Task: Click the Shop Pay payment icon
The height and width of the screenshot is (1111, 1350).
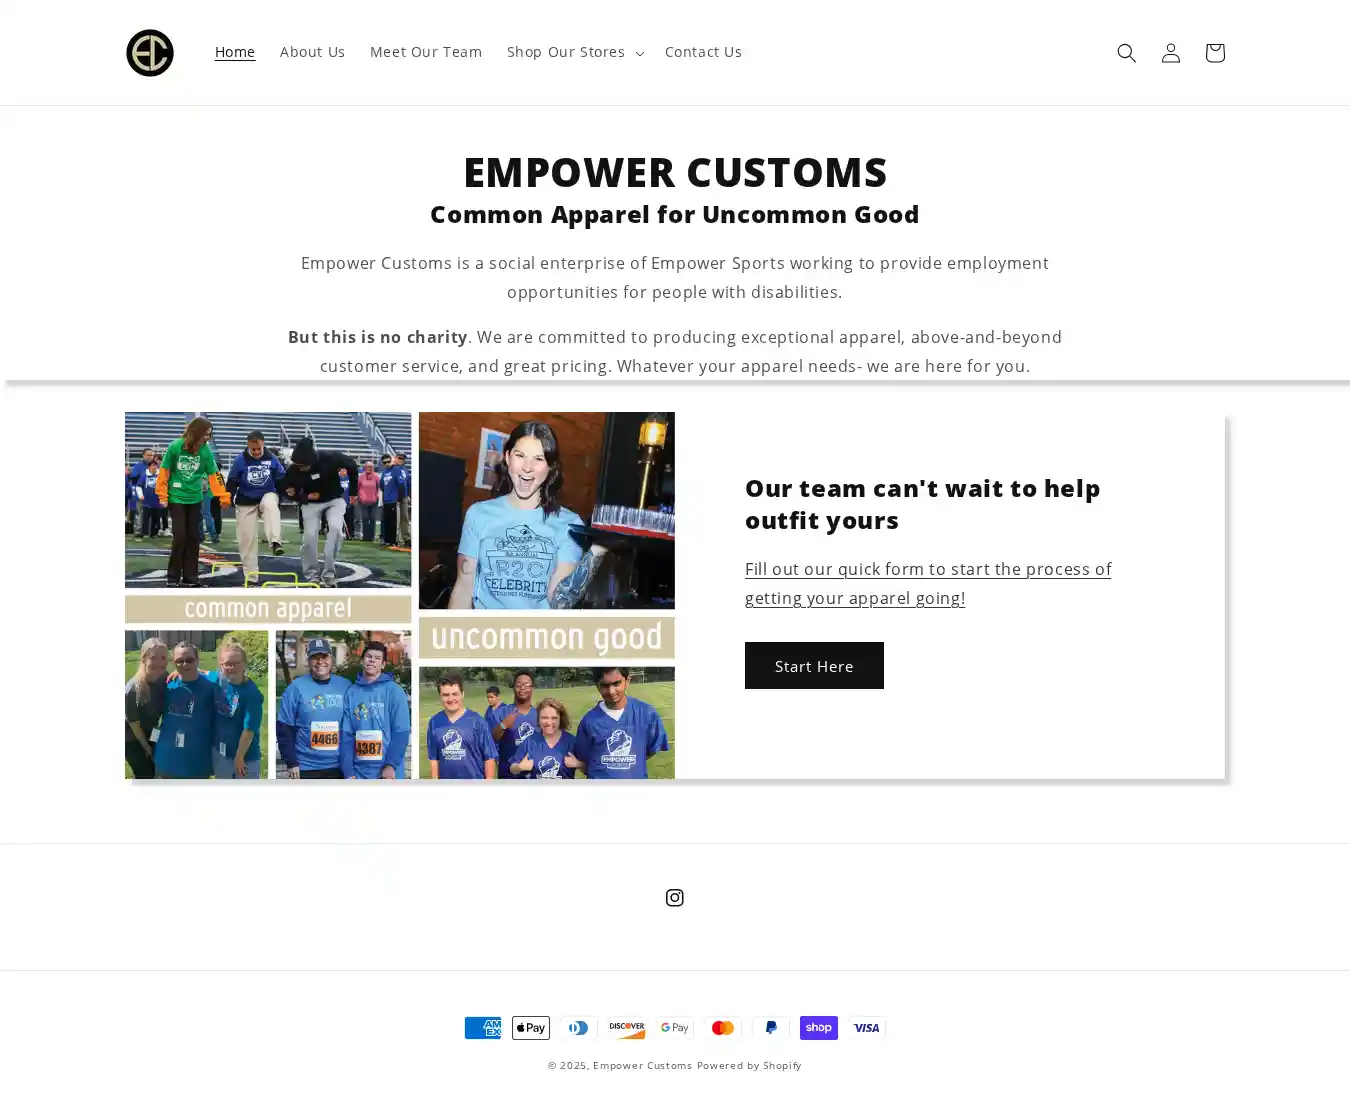Action: pyautogui.click(x=819, y=1028)
